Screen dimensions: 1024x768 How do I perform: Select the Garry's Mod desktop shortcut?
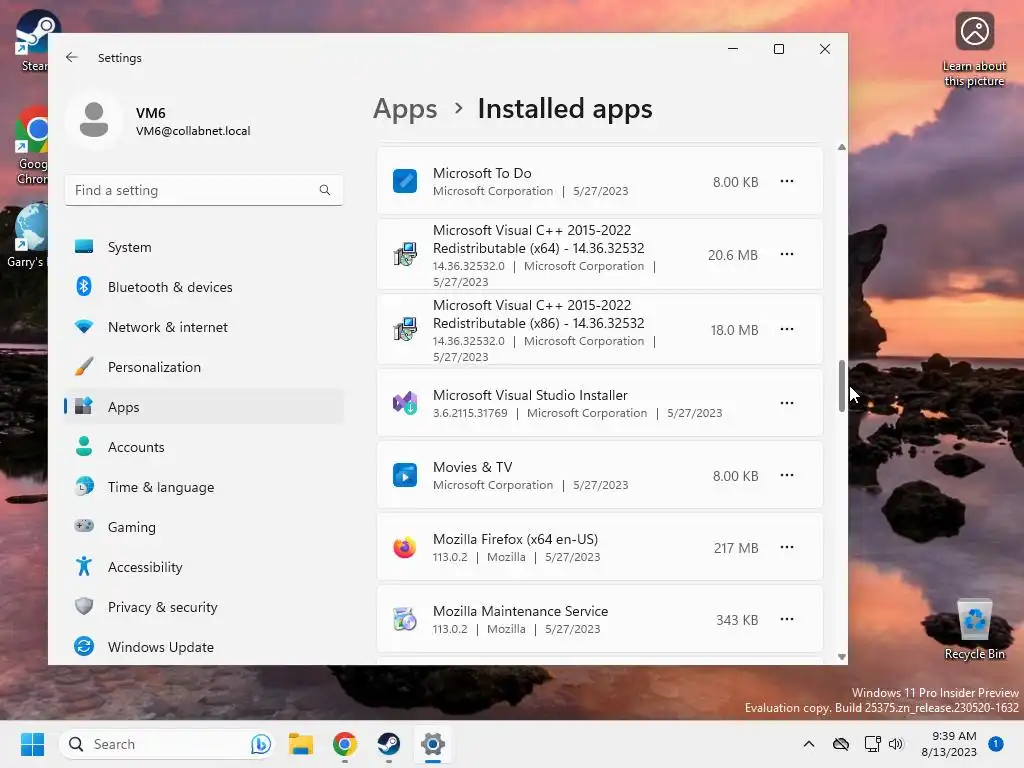[x=26, y=235]
